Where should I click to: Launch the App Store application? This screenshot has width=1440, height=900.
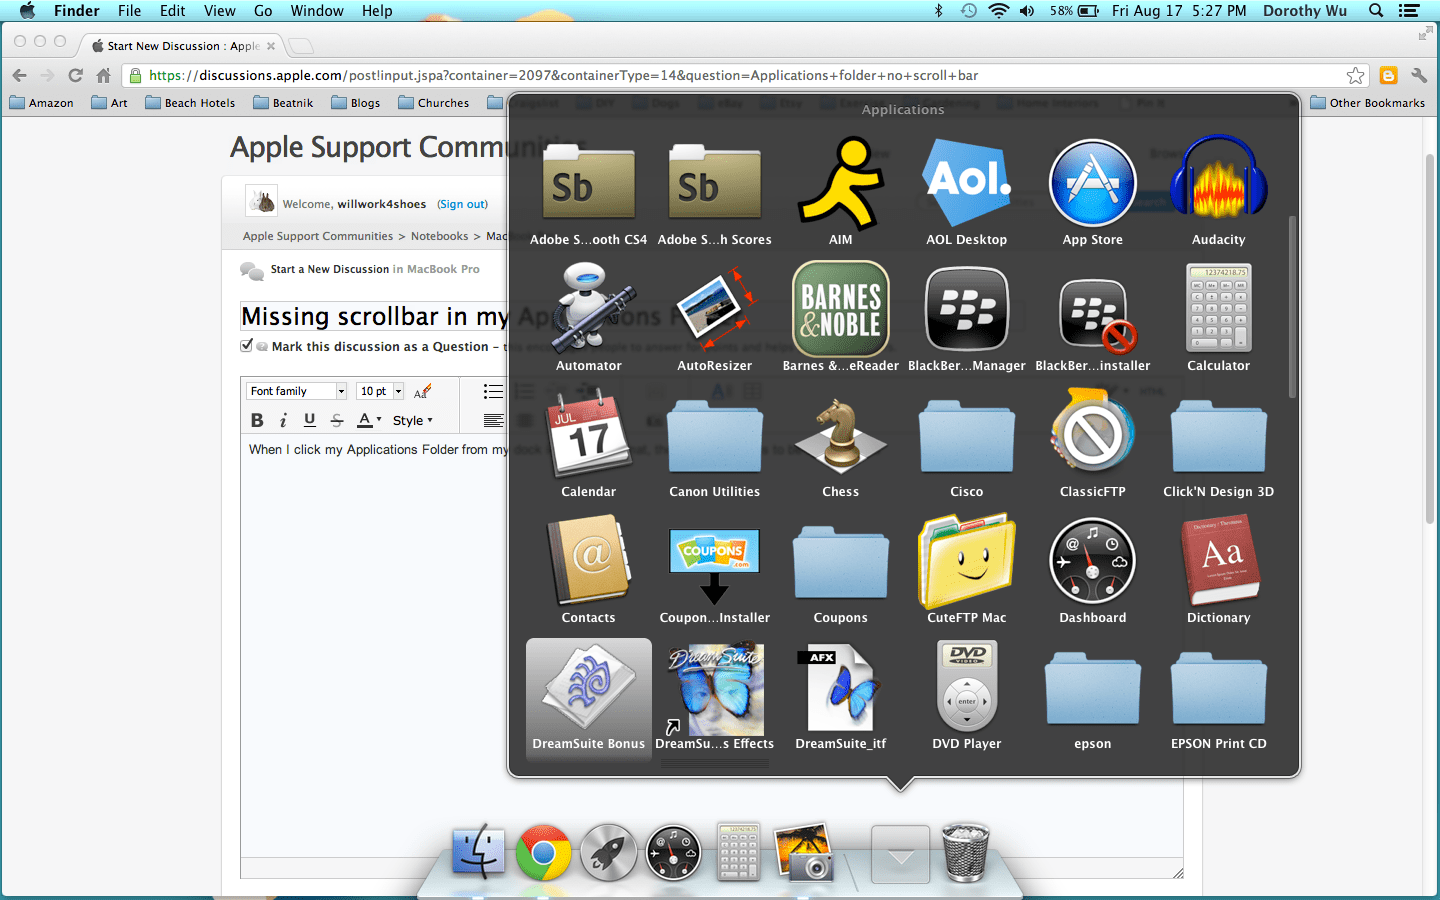click(1092, 183)
